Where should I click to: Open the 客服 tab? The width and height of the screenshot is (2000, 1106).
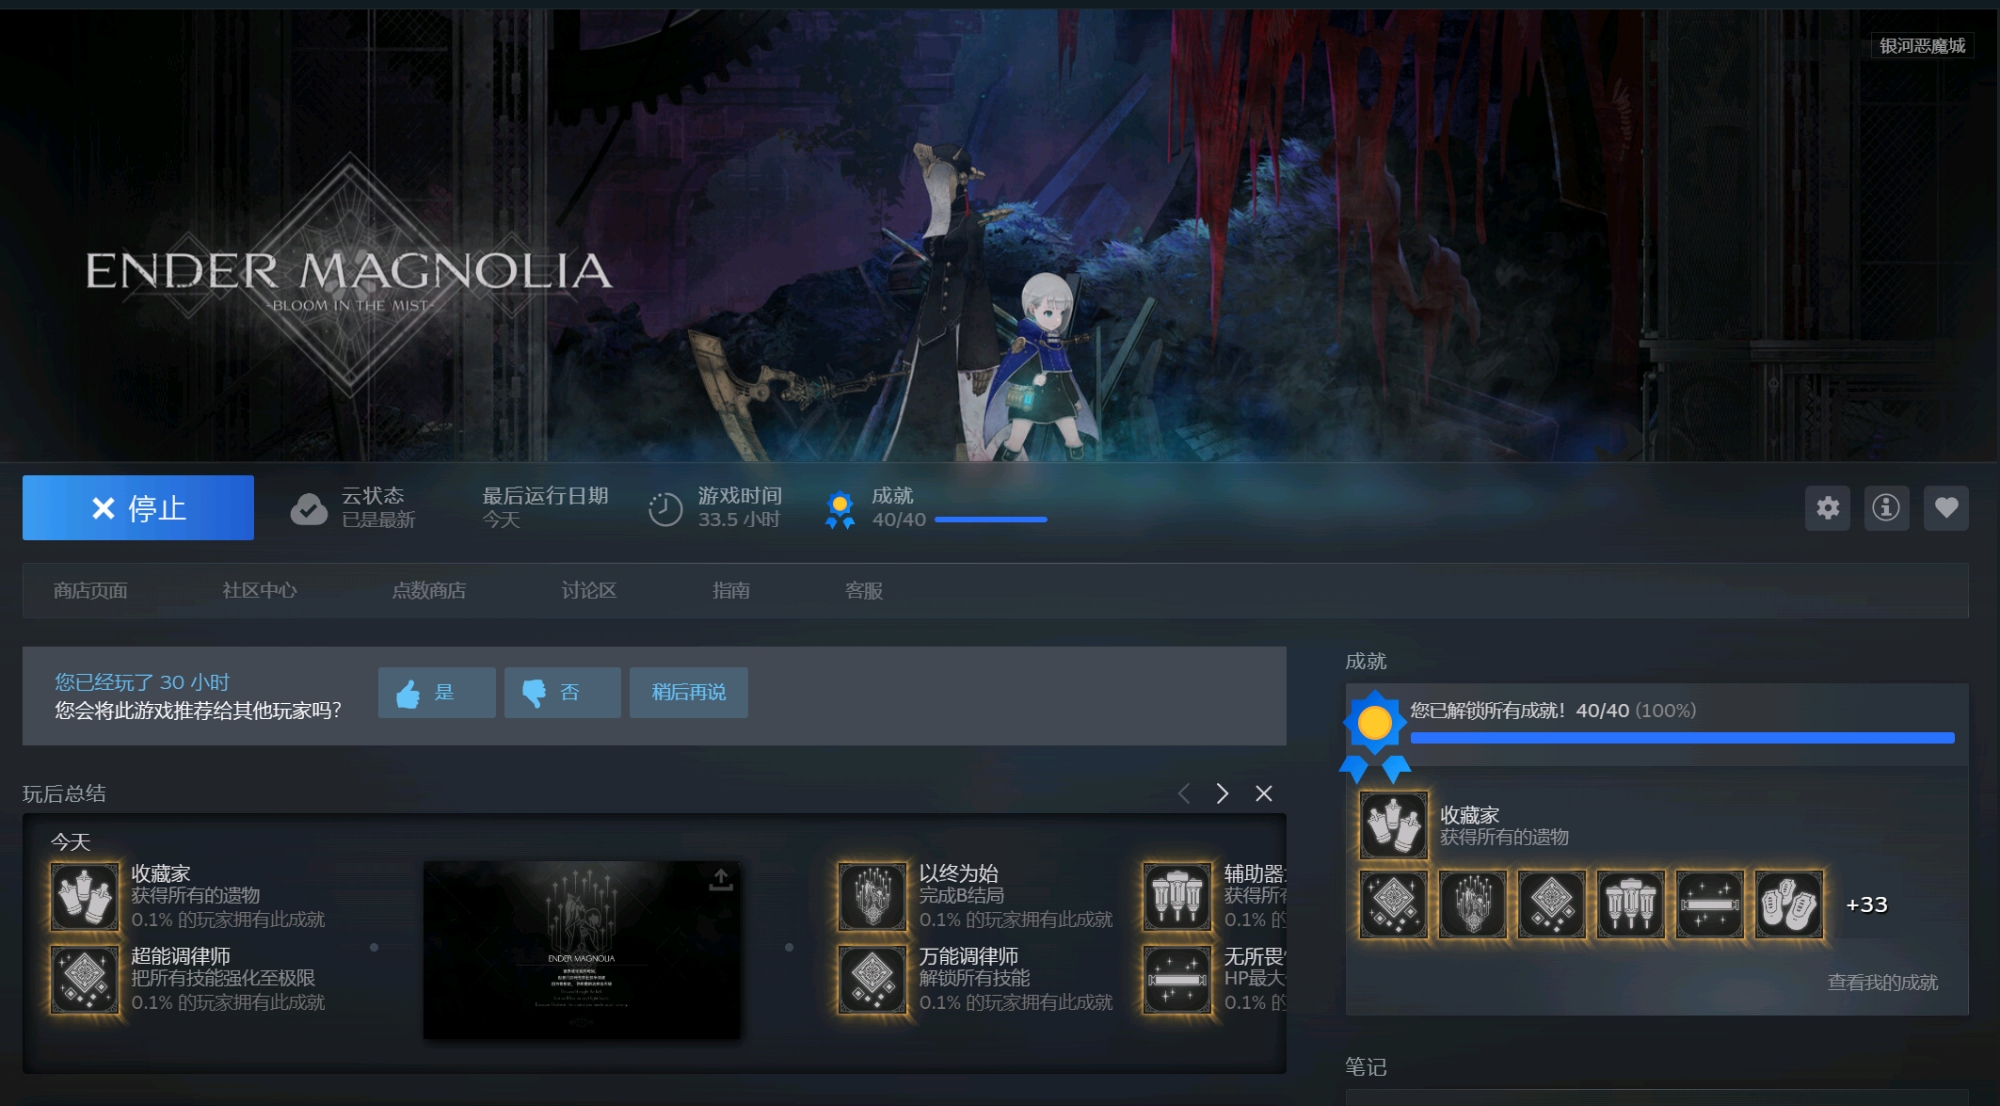(864, 590)
